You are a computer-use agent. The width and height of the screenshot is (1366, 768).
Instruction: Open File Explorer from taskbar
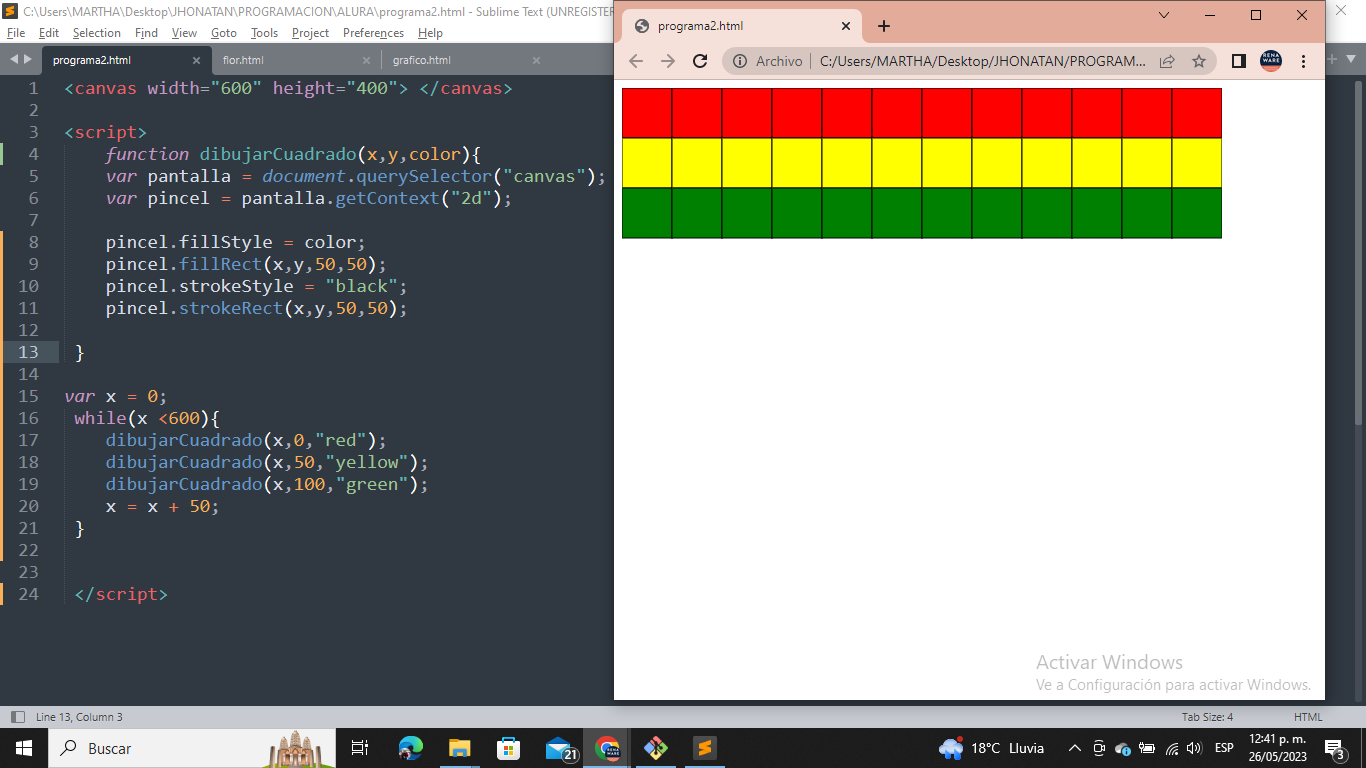(459, 748)
